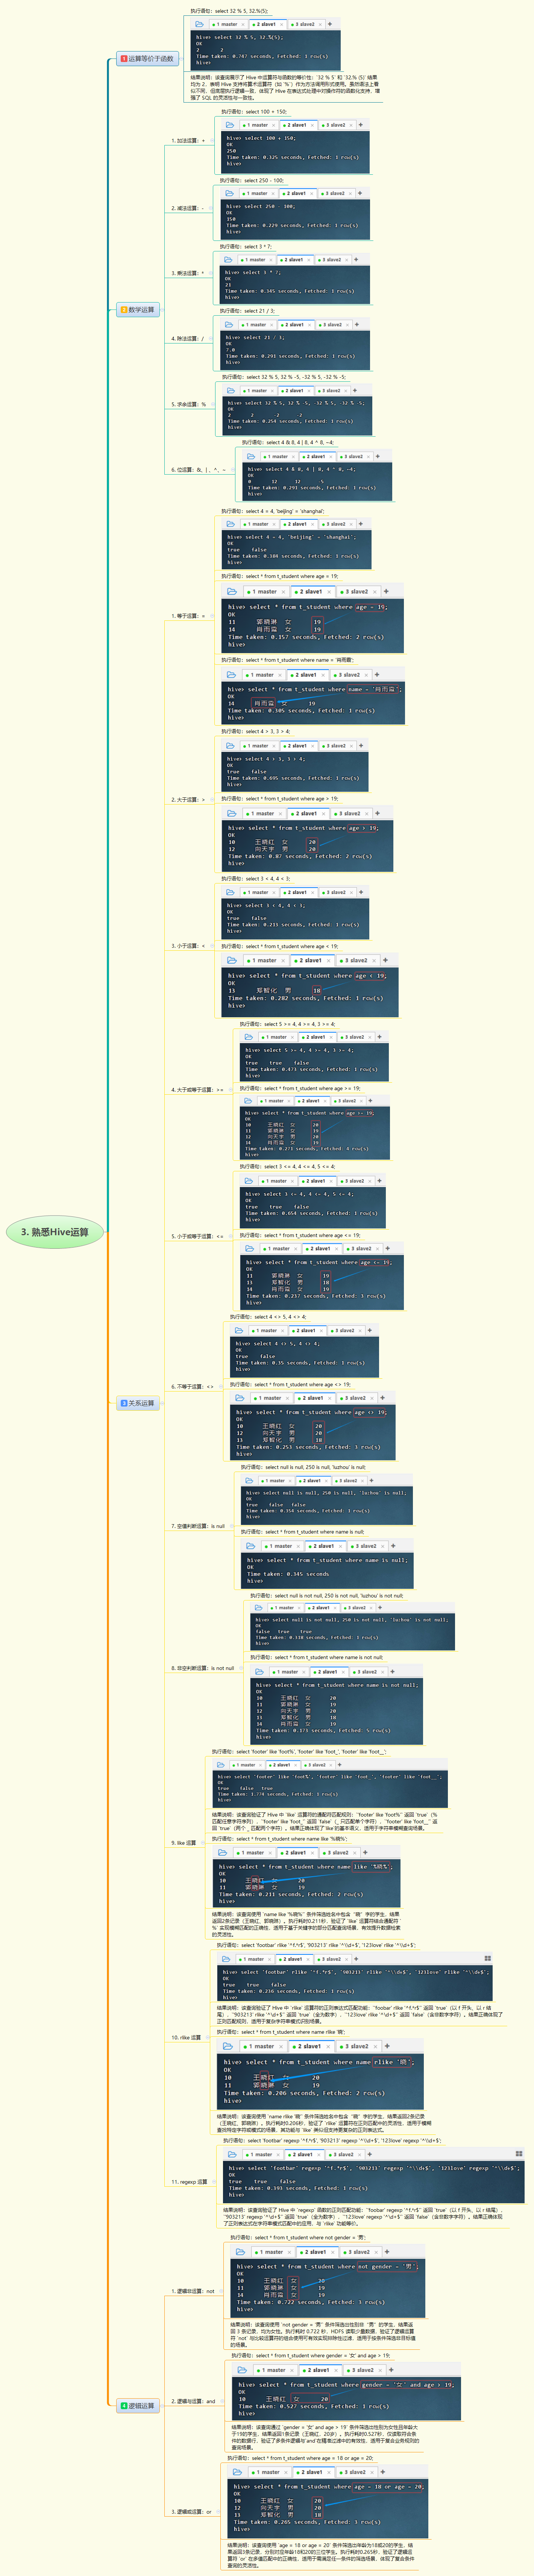Click the plus new-tab icon in the select 250 - 100 terminal
This screenshot has width=534, height=2576.
[x=359, y=193]
